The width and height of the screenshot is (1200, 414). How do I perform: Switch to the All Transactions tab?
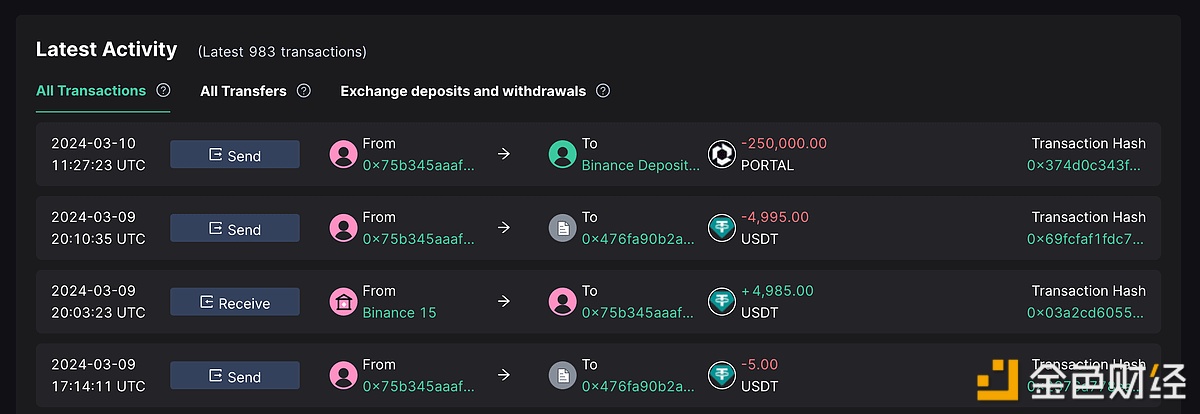point(91,91)
